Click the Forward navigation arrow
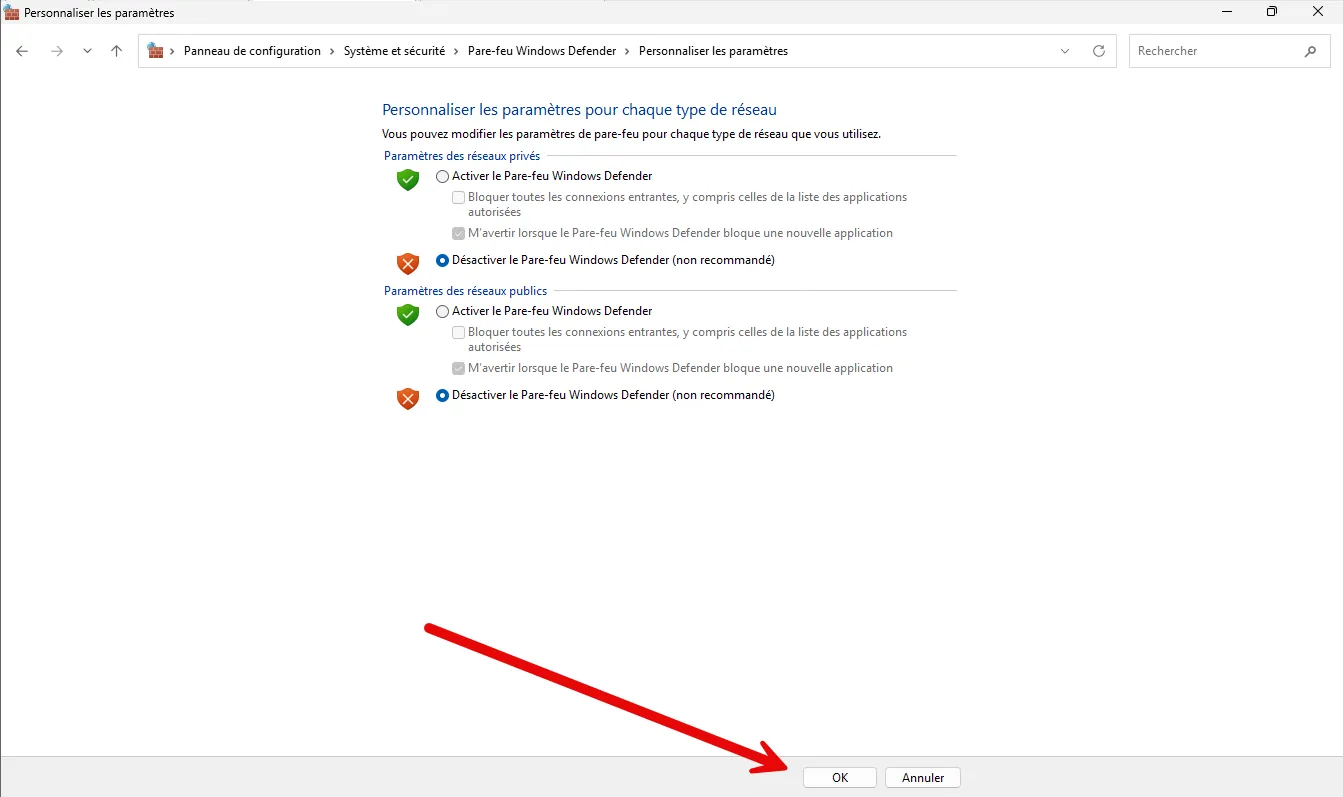 coord(56,51)
